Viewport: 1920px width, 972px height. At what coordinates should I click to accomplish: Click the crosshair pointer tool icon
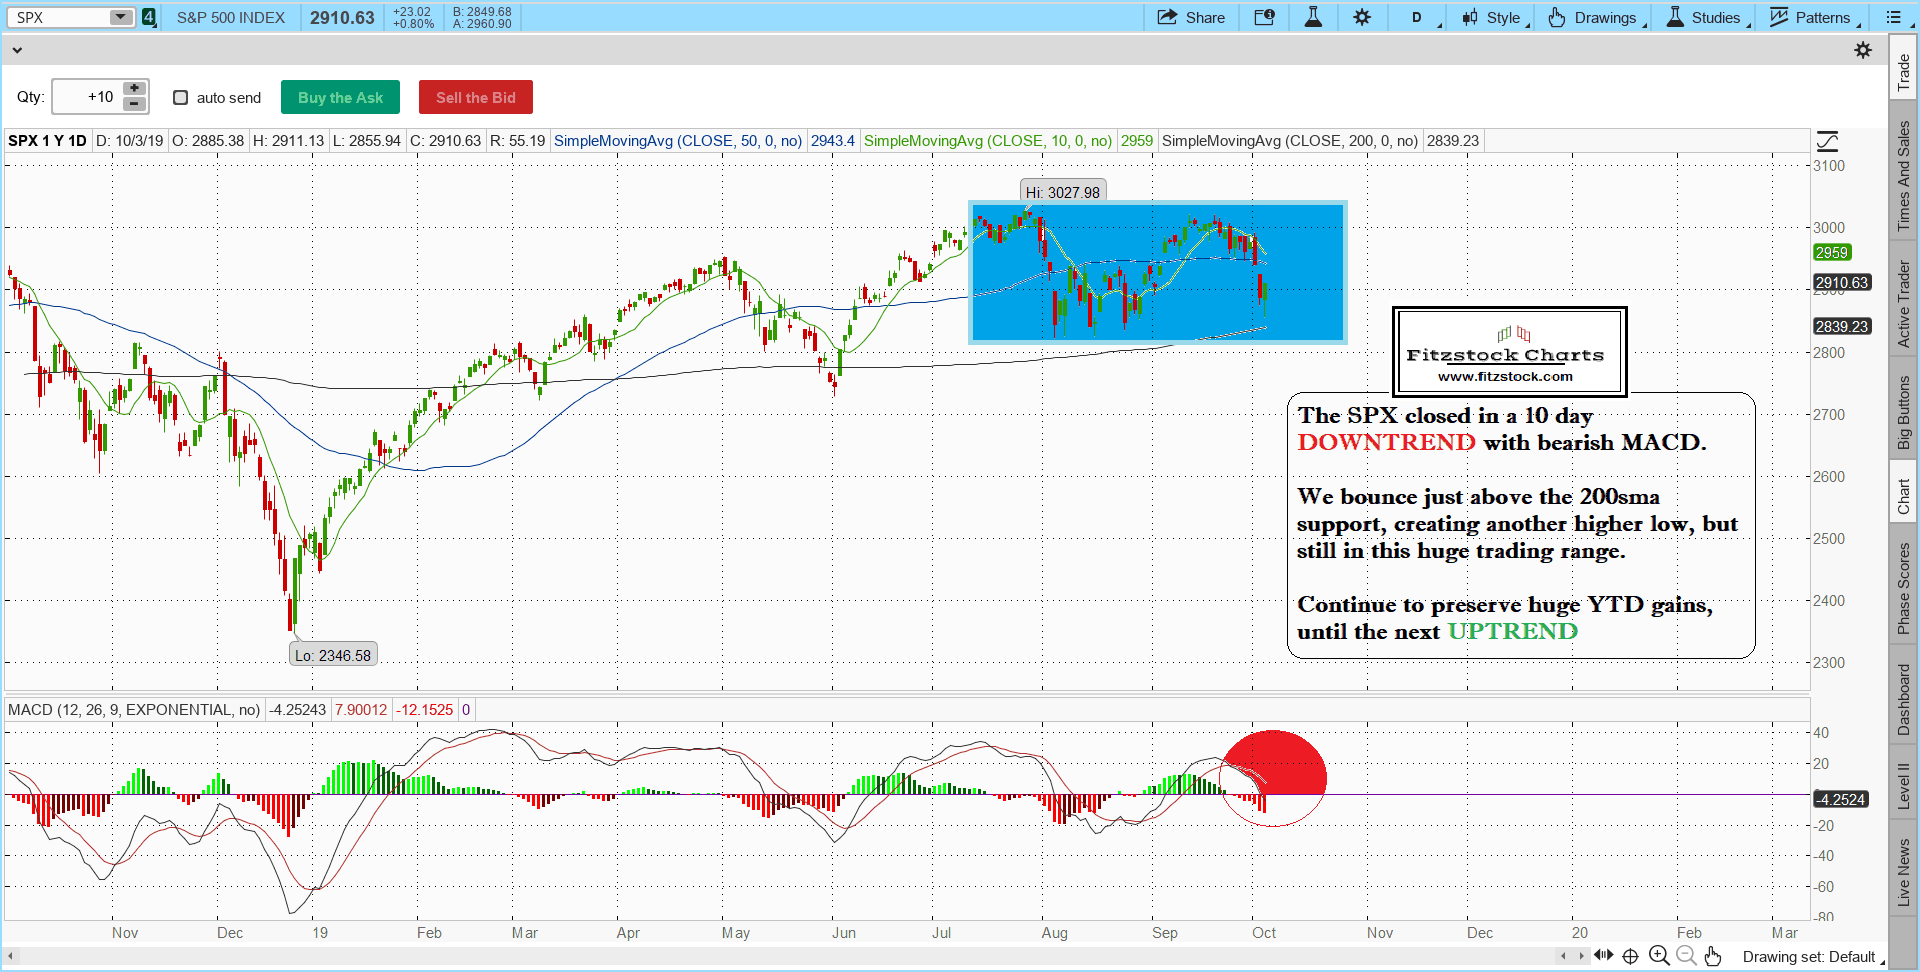[x=1630, y=956]
